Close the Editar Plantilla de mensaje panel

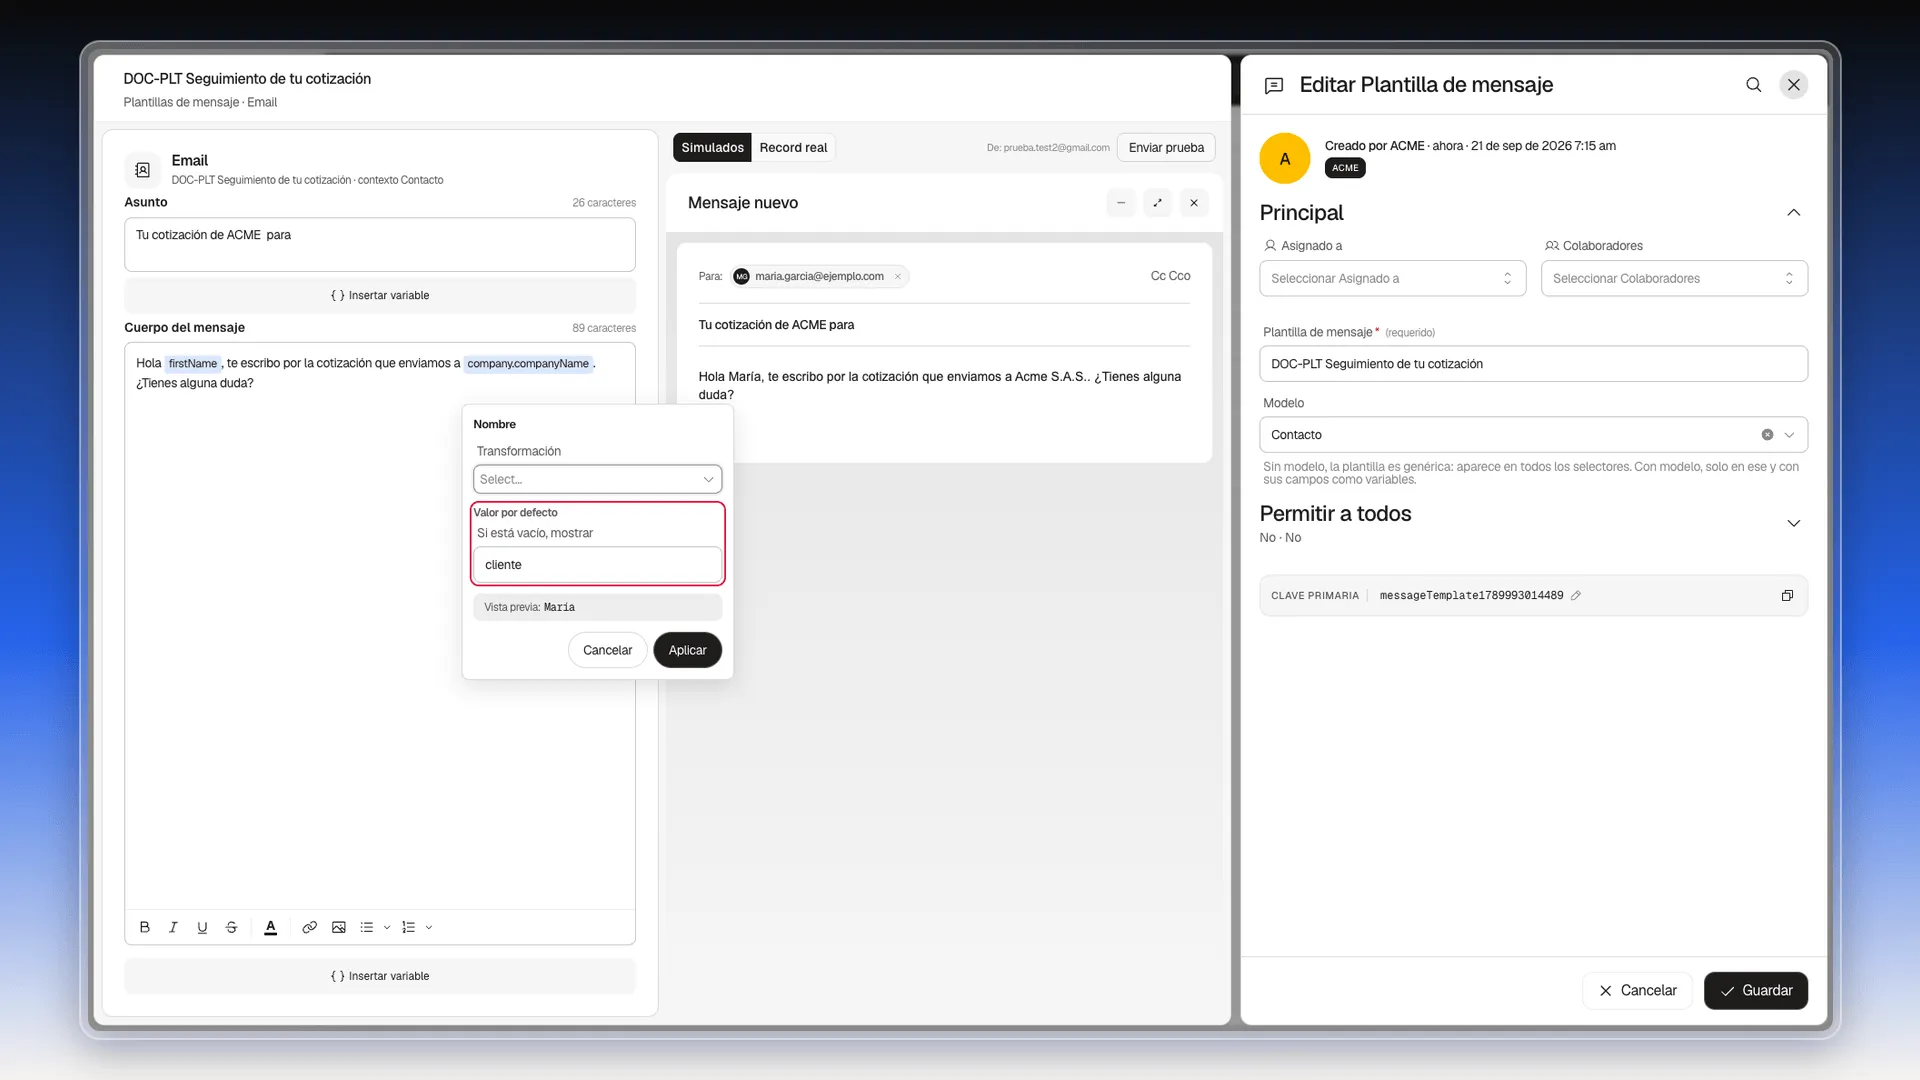pos(1794,85)
